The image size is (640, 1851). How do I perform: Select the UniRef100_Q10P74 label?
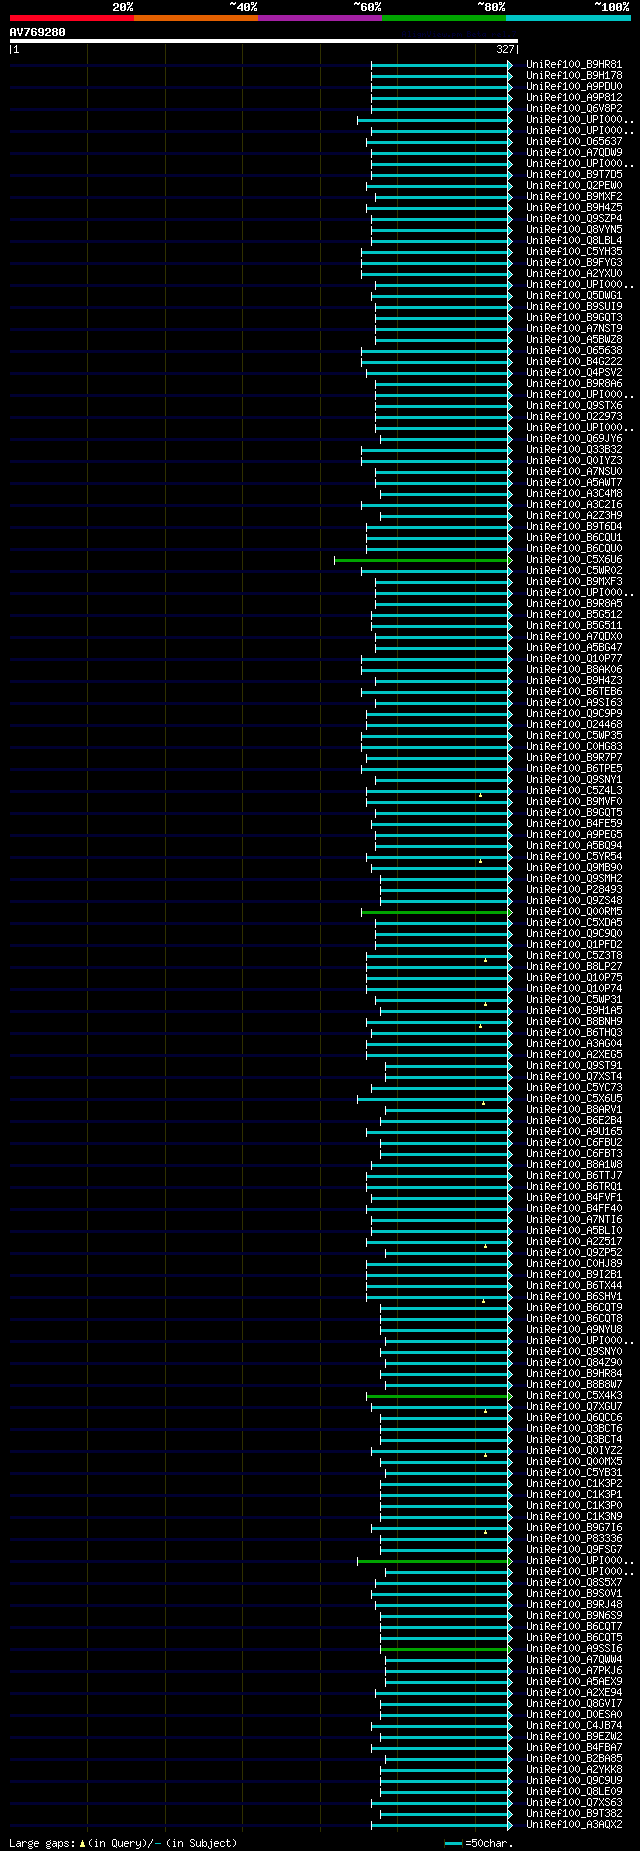(574, 989)
